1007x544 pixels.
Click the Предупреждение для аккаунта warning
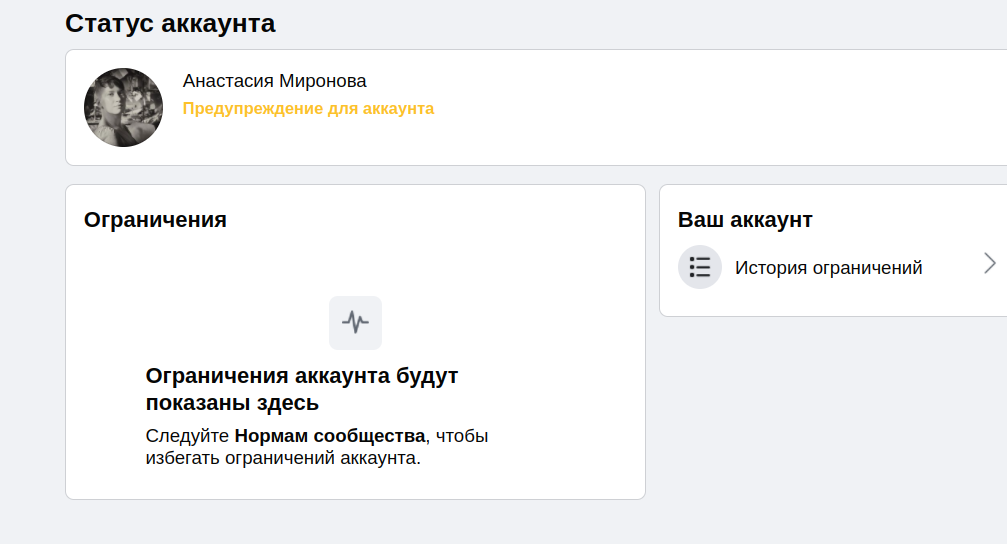[308, 109]
